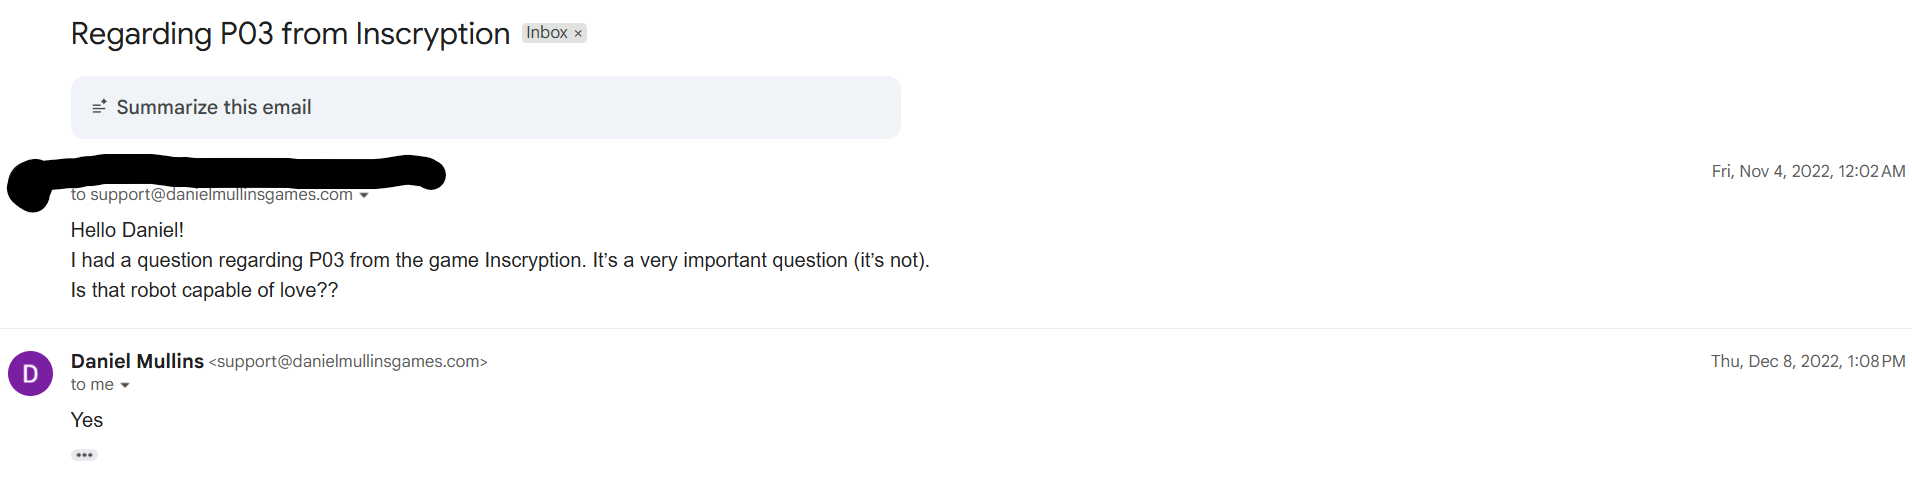Click the "Hello Daniel!" greeting line
The image size is (1912, 477).
[127, 230]
